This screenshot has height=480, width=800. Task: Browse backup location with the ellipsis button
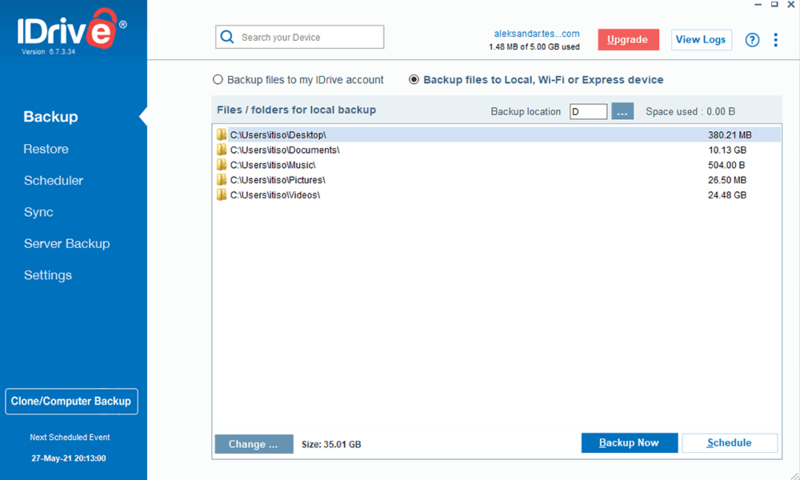pos(622,111)
